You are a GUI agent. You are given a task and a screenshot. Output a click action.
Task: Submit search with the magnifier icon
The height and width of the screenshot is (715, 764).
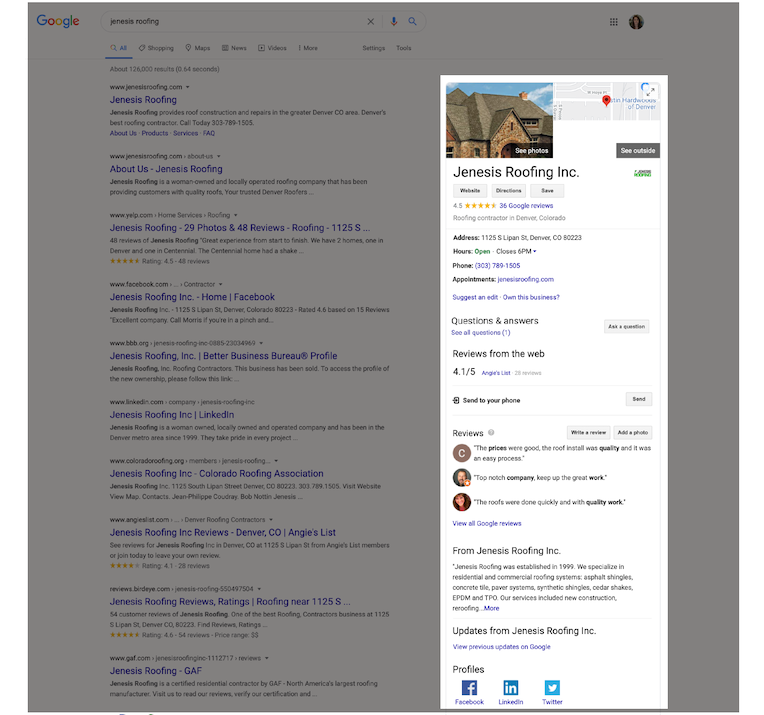pyautogui.click(x=412, y=21)
